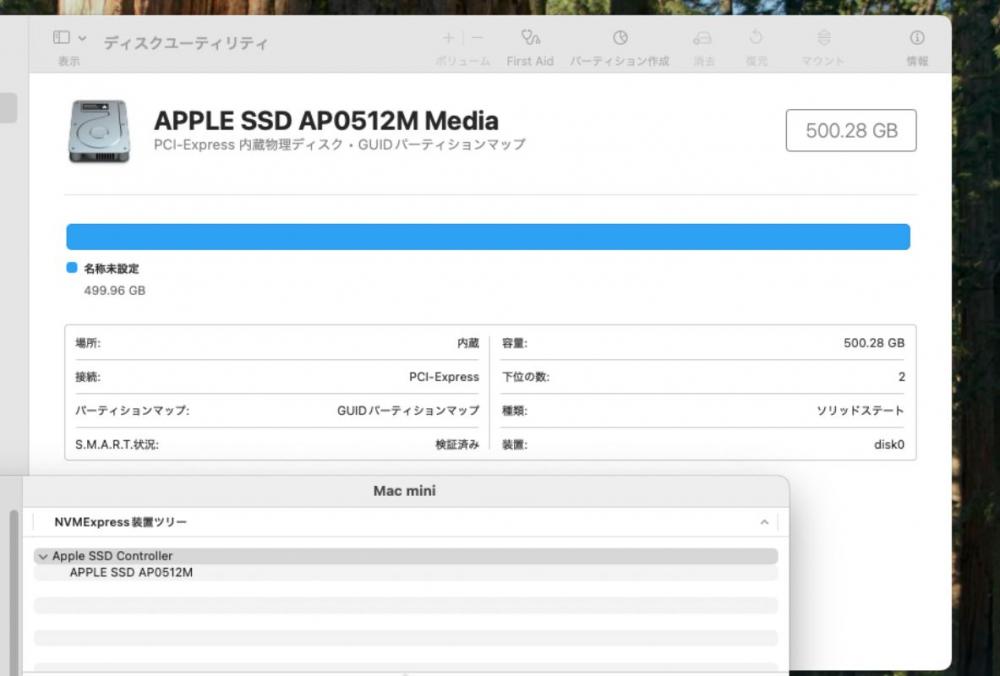The image size is (1000, 676).
Task: Click the マウント mount icon
Action: pos(823,38)
